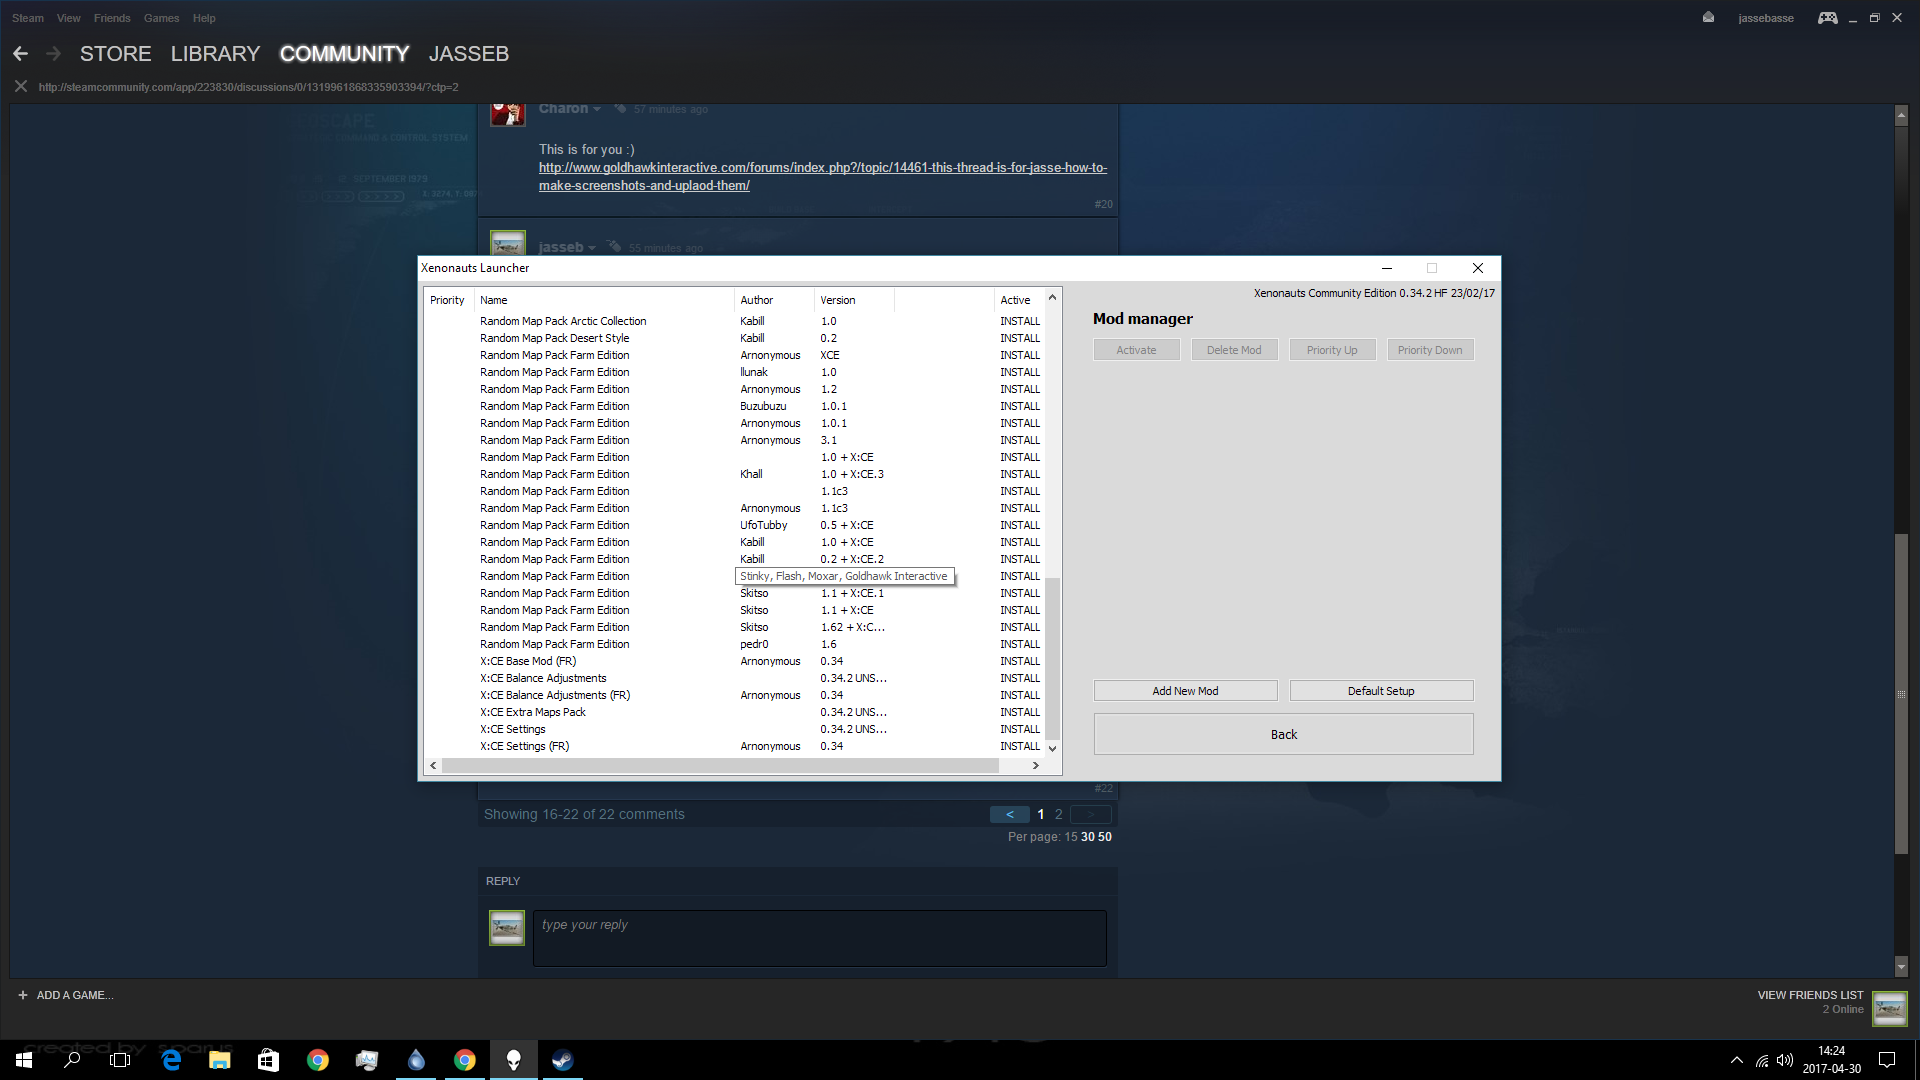
Task: Launch Microsoft Edge from taskbar
Action: click(171, 1060)
